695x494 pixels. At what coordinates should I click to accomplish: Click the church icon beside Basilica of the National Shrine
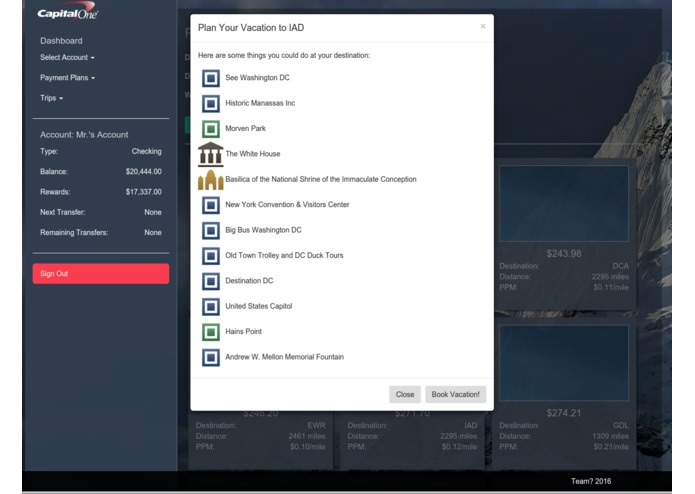[x=211, y=179]
